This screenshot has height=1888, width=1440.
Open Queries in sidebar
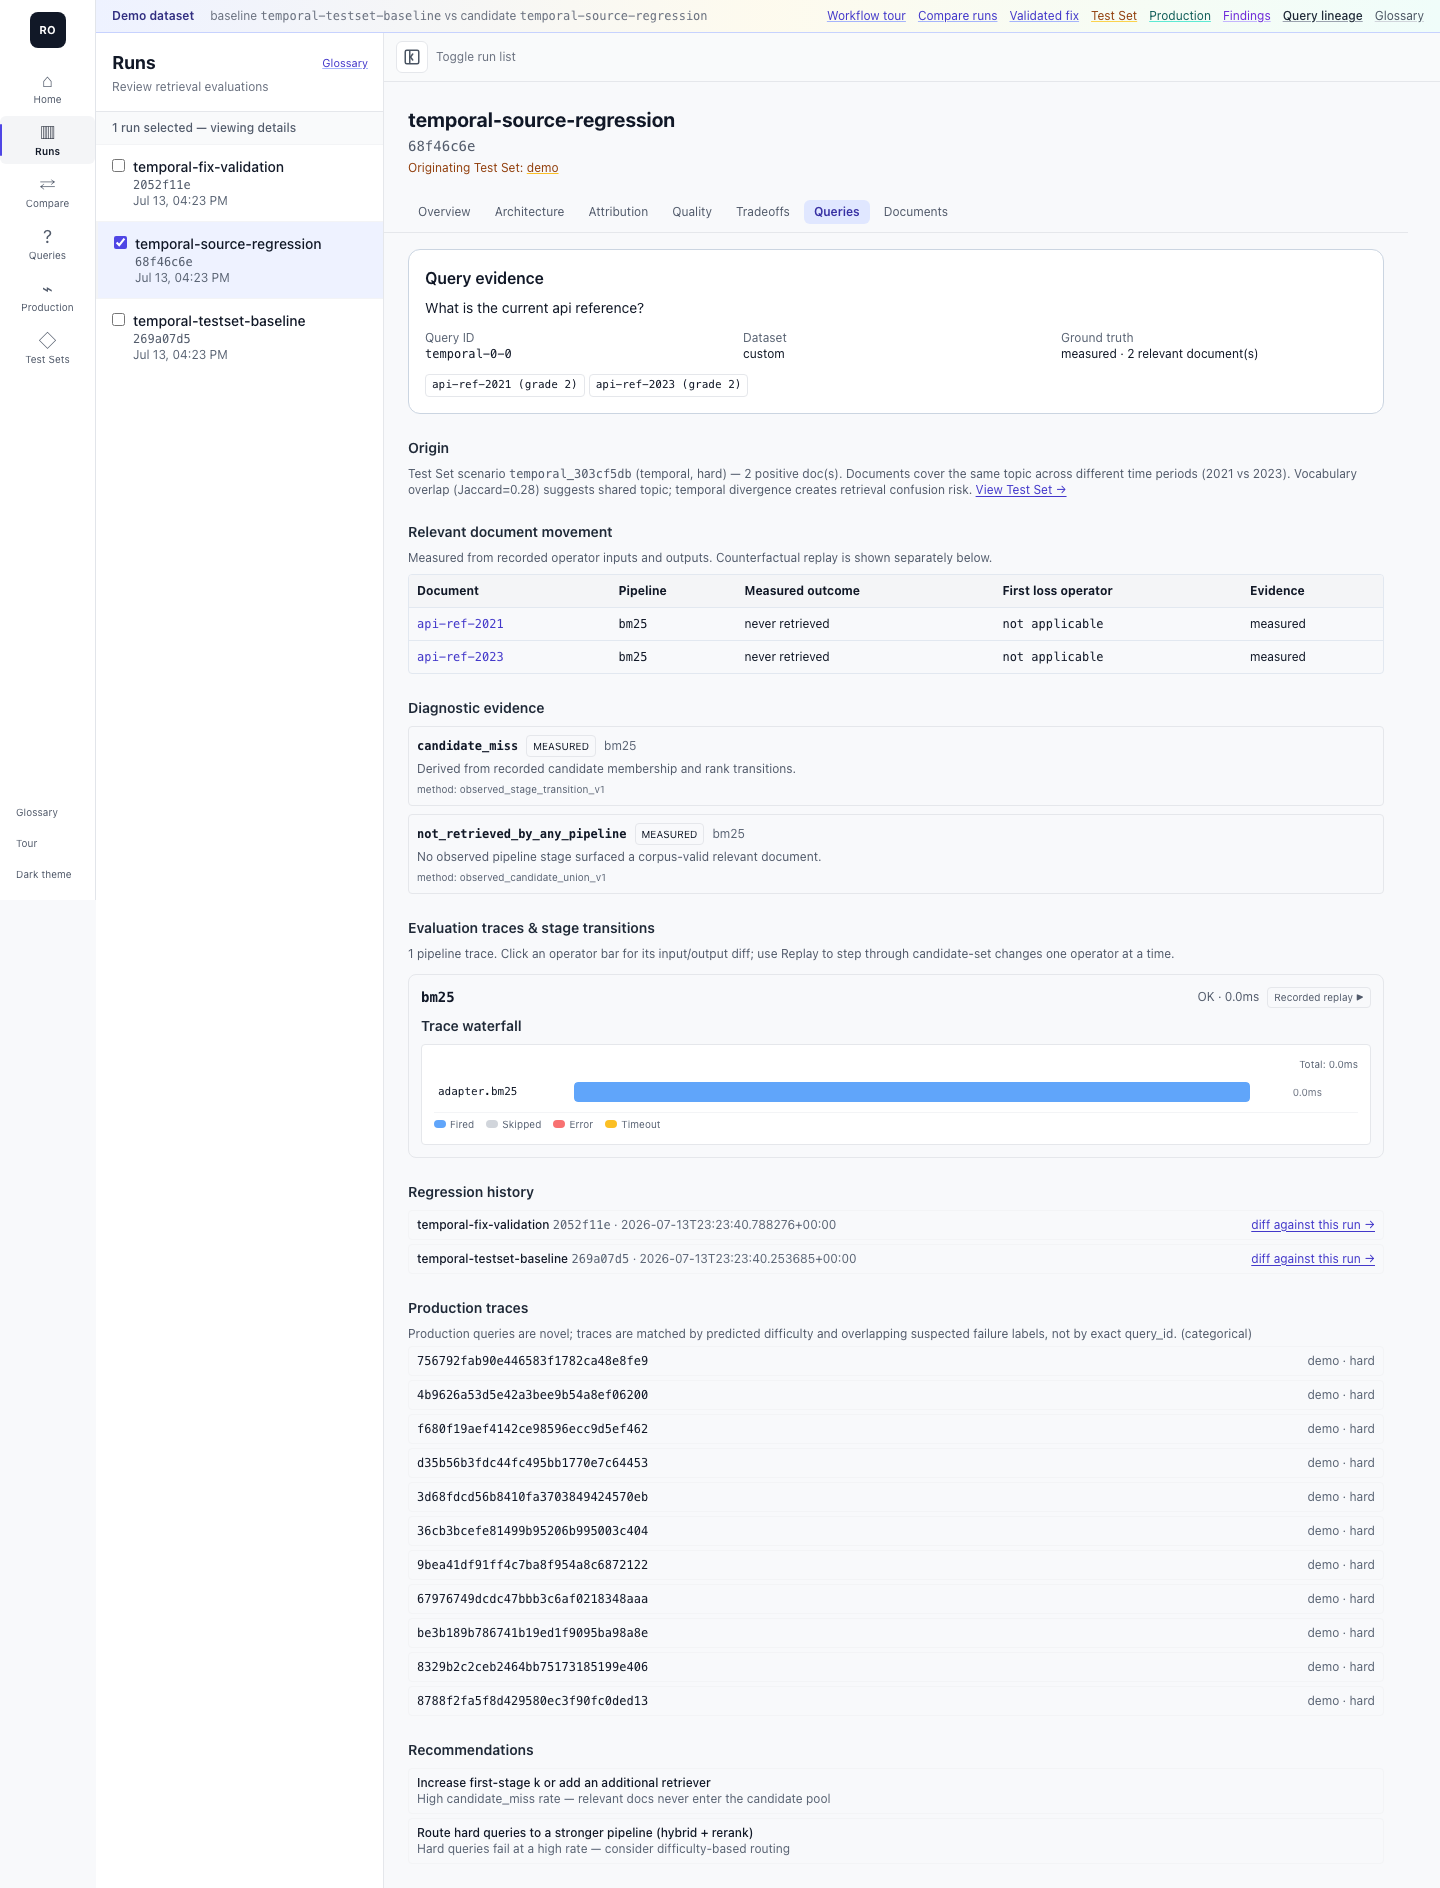coord(47,245)
